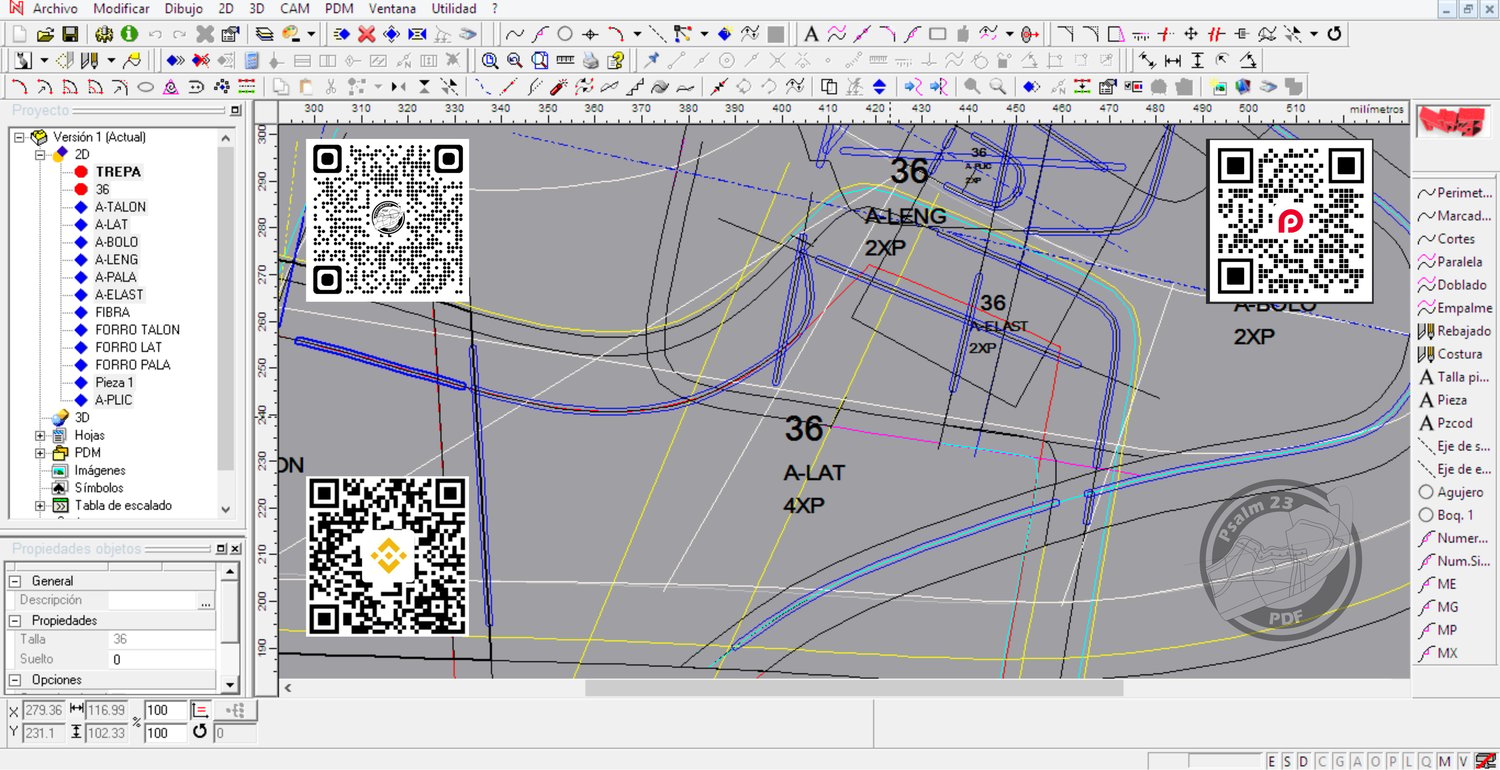The image size is (1500, 770).
Task: Select A-ELAST piece in project tree
Action: click(x=119, y=294)
